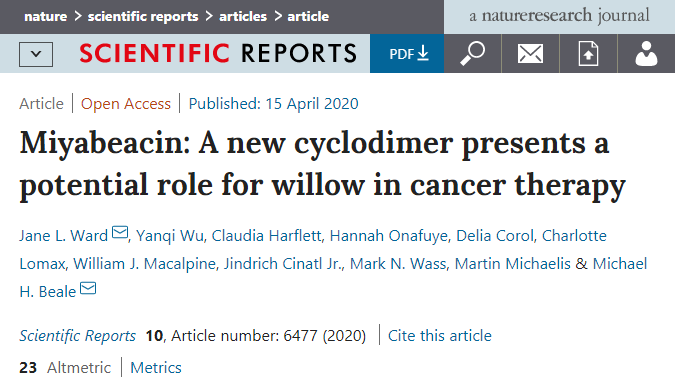675x390 pixels.
Task: Click the submit manuscript upload icon
Action: [588, 53]
